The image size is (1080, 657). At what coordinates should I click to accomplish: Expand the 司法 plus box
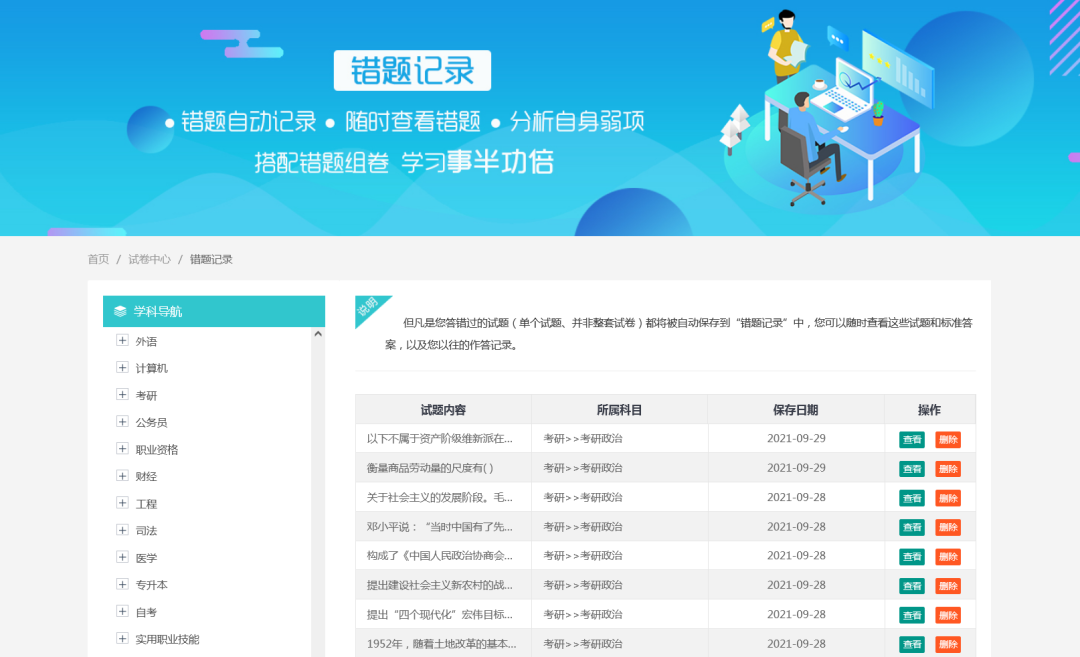(x=122, y=530)
